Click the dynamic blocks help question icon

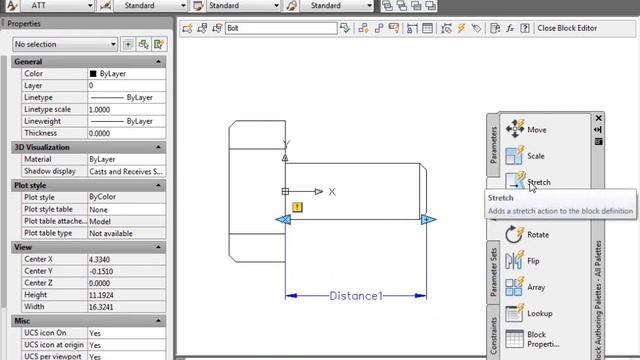[x=525, y=28]
